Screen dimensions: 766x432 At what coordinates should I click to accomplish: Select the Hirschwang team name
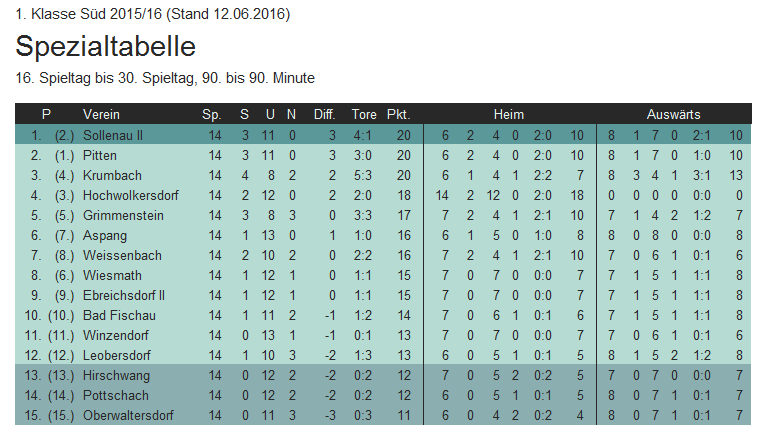pyautogui.click(x=115, y=375)
